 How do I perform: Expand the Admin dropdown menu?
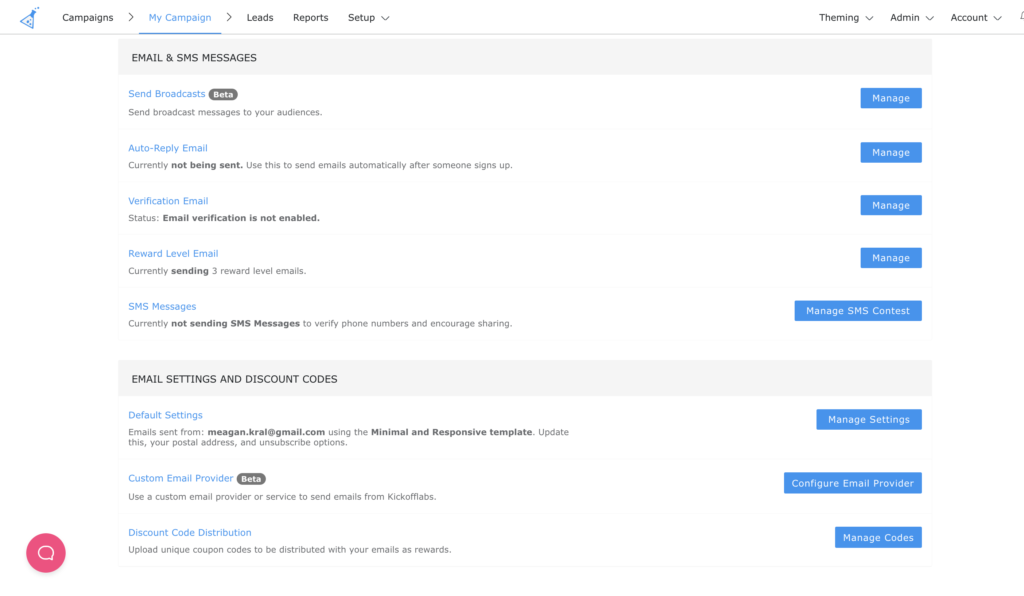pos(912,18)
